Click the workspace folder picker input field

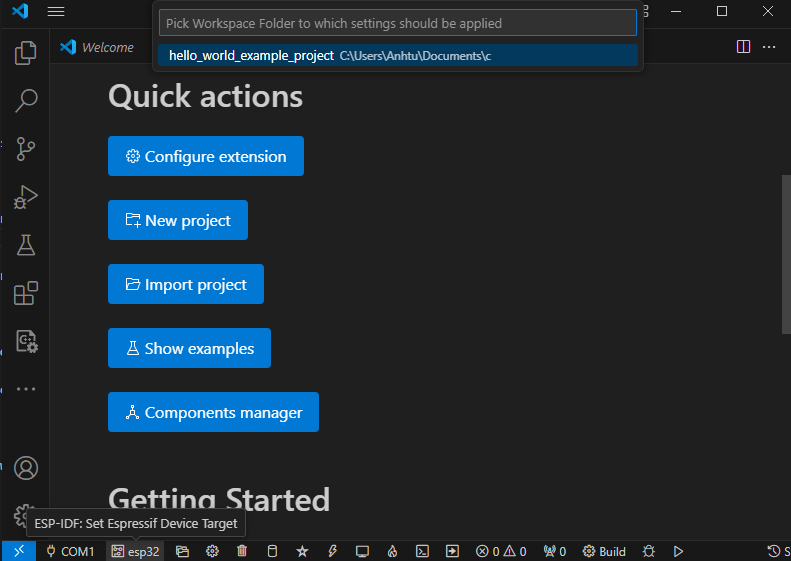pyautogui.click(x=397, y=23)
